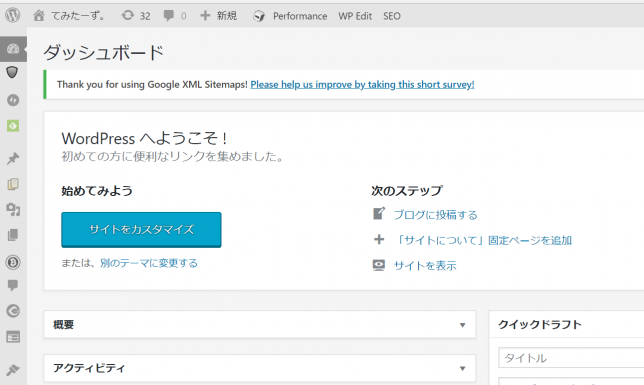Screen dimensions: 644x385
Task: Click monitor icon next to サイトを表示
Action: [x=379, y=265]
